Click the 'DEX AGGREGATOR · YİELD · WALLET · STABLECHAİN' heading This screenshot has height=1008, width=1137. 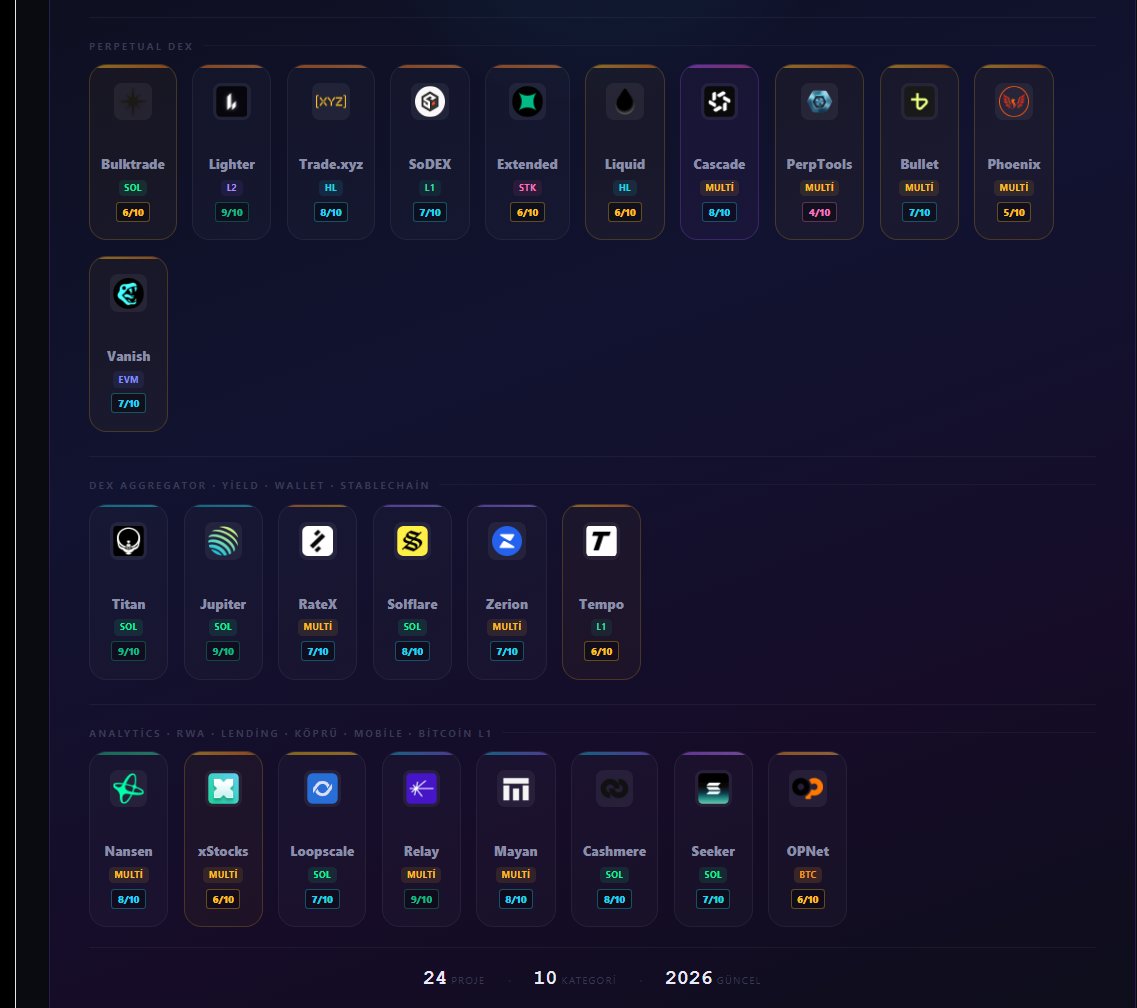click(x=259, y=485)
